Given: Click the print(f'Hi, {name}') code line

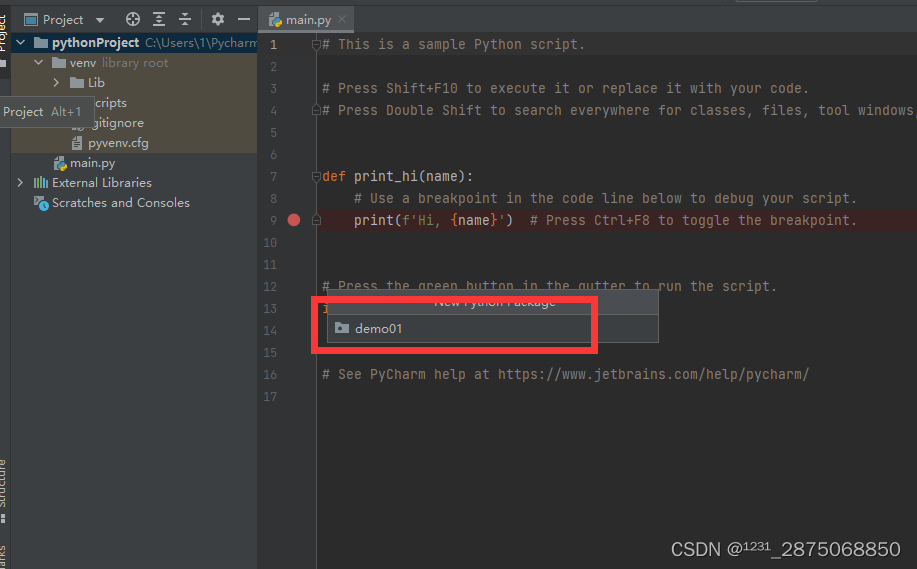Looking at the screenshot, I should click(433, 220).
